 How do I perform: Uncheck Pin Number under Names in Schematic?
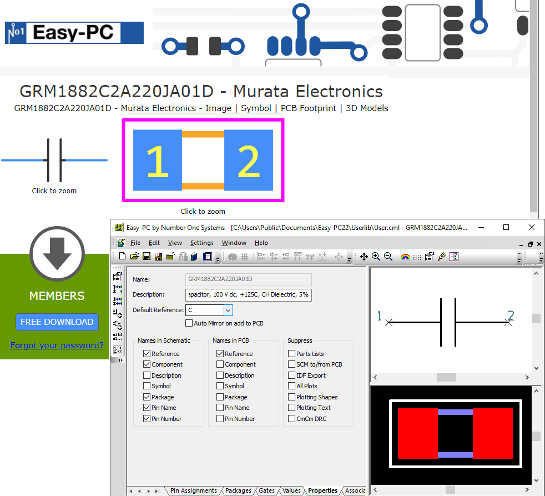[x=147, y=418]
